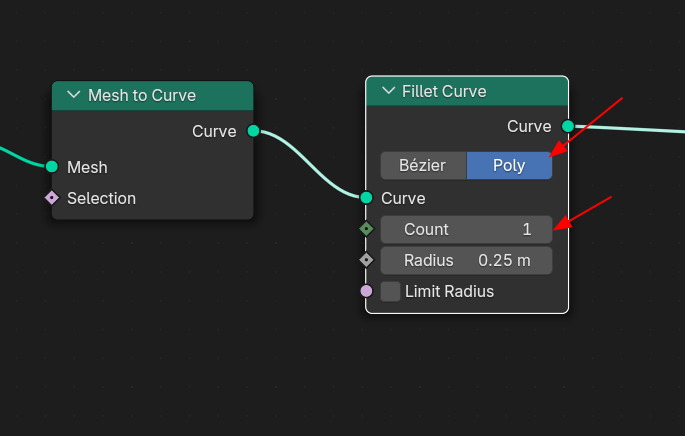Click the Limit Radius boolean socket
Viewport: 685px width, 436px height.
367,291
